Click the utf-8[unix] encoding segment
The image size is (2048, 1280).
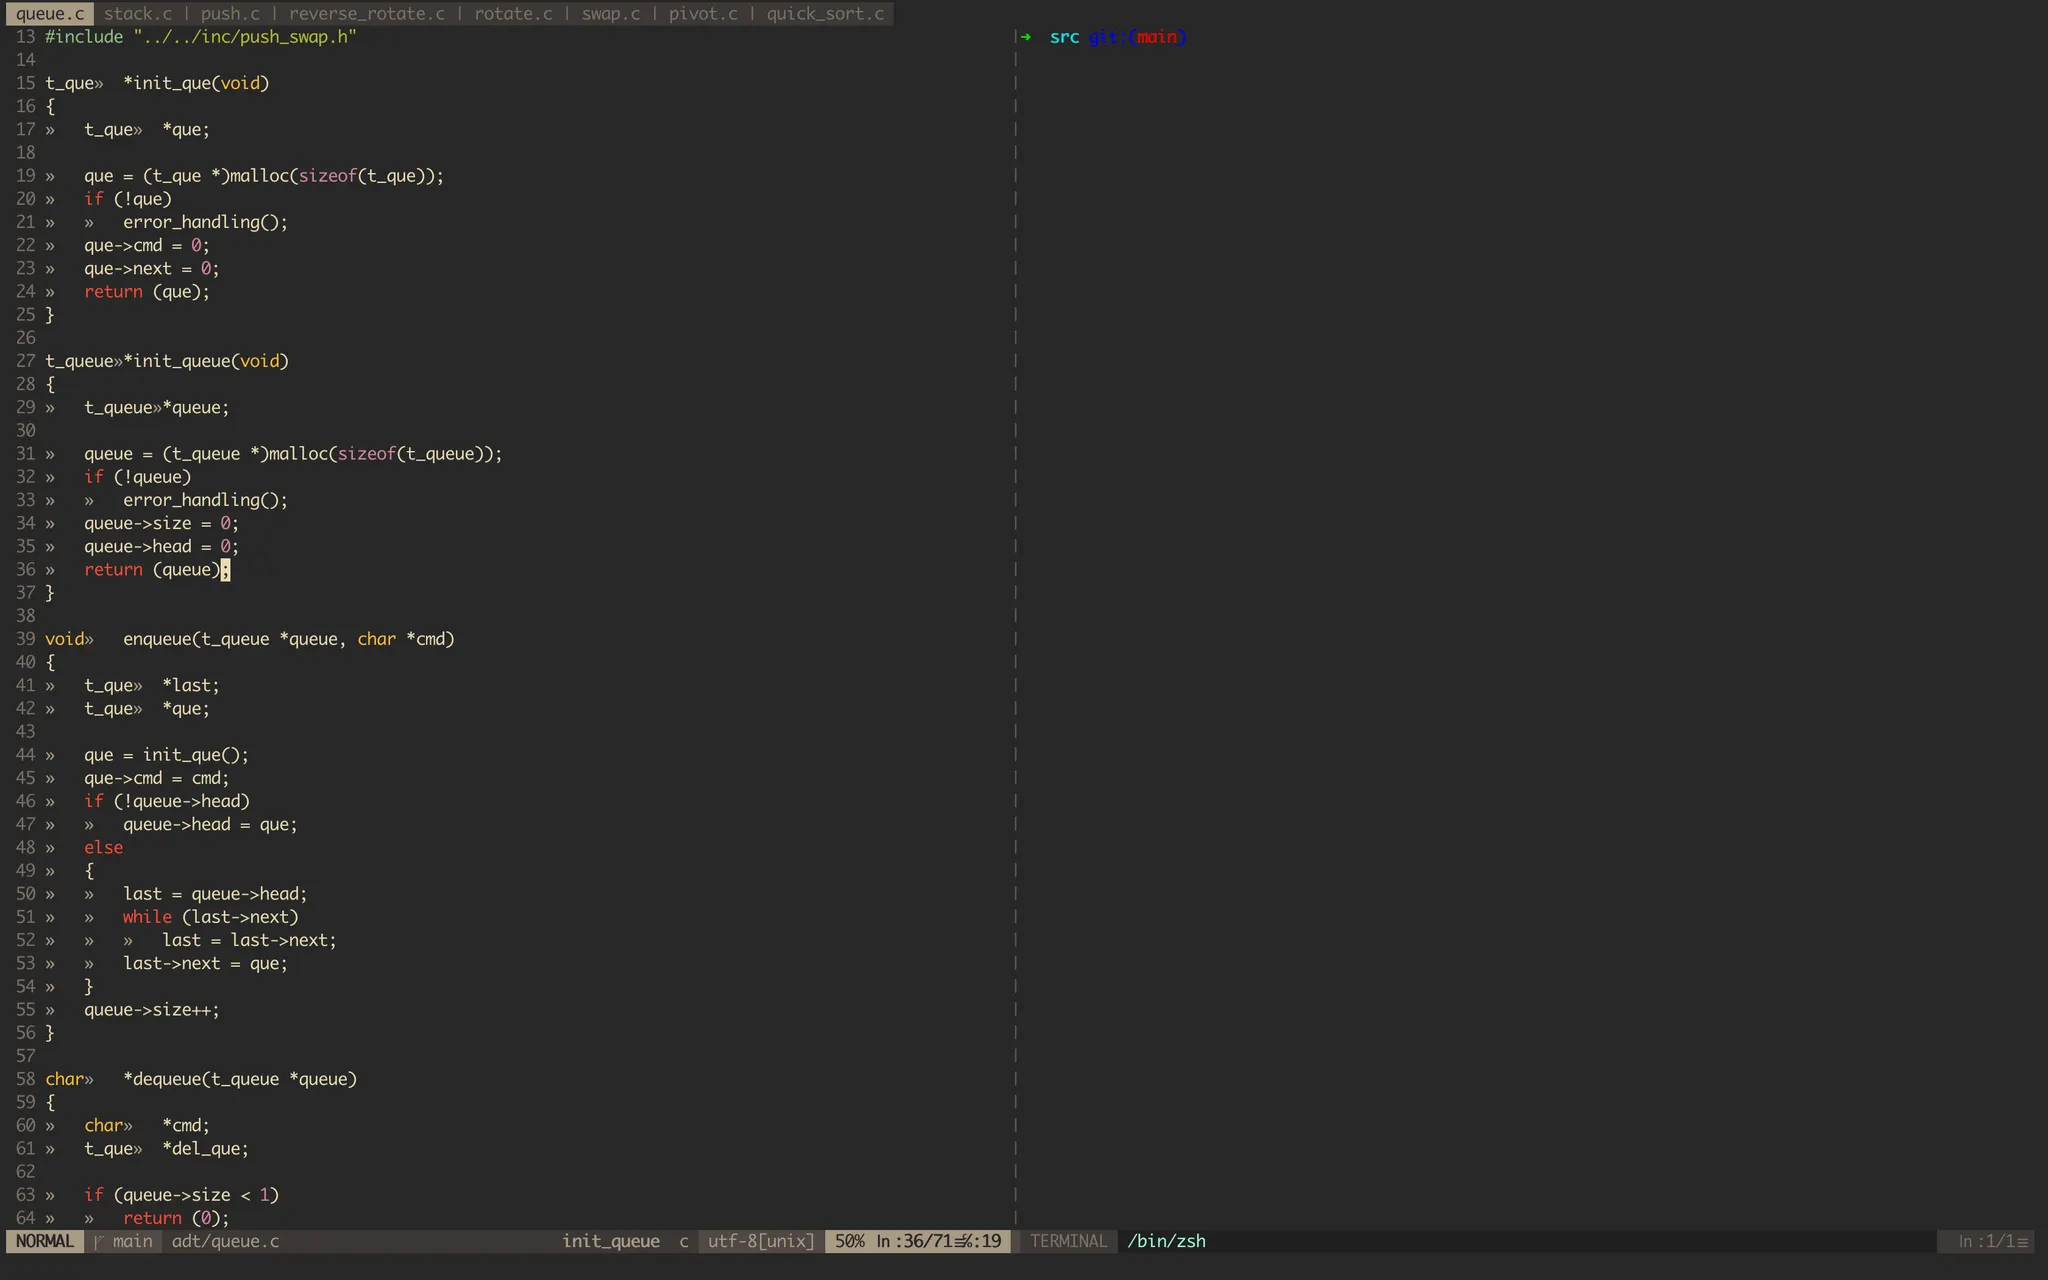[761, 1241]
